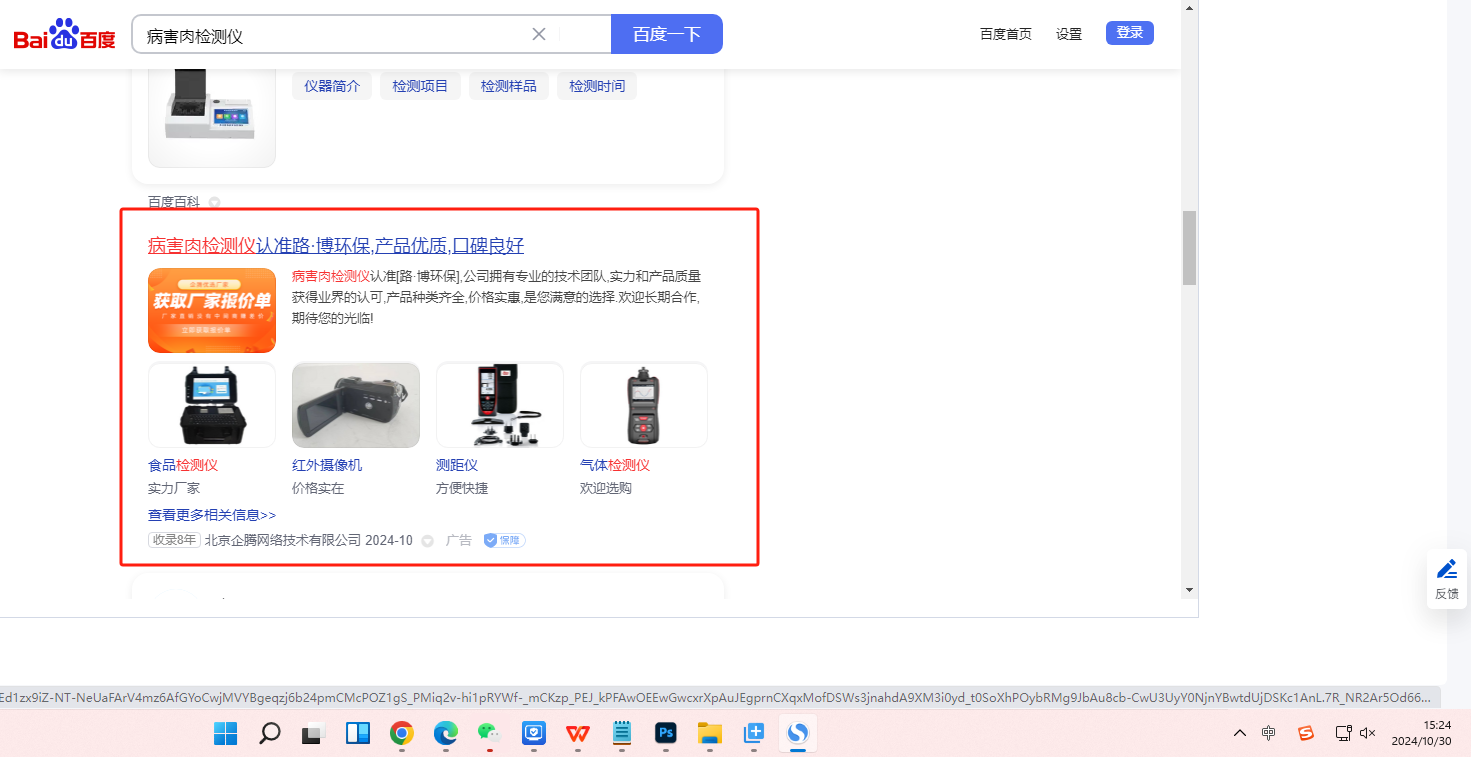Viewport: 1471px width, 757px height.
Task: Select the 检测项目 tag
Action: (420, 86)
